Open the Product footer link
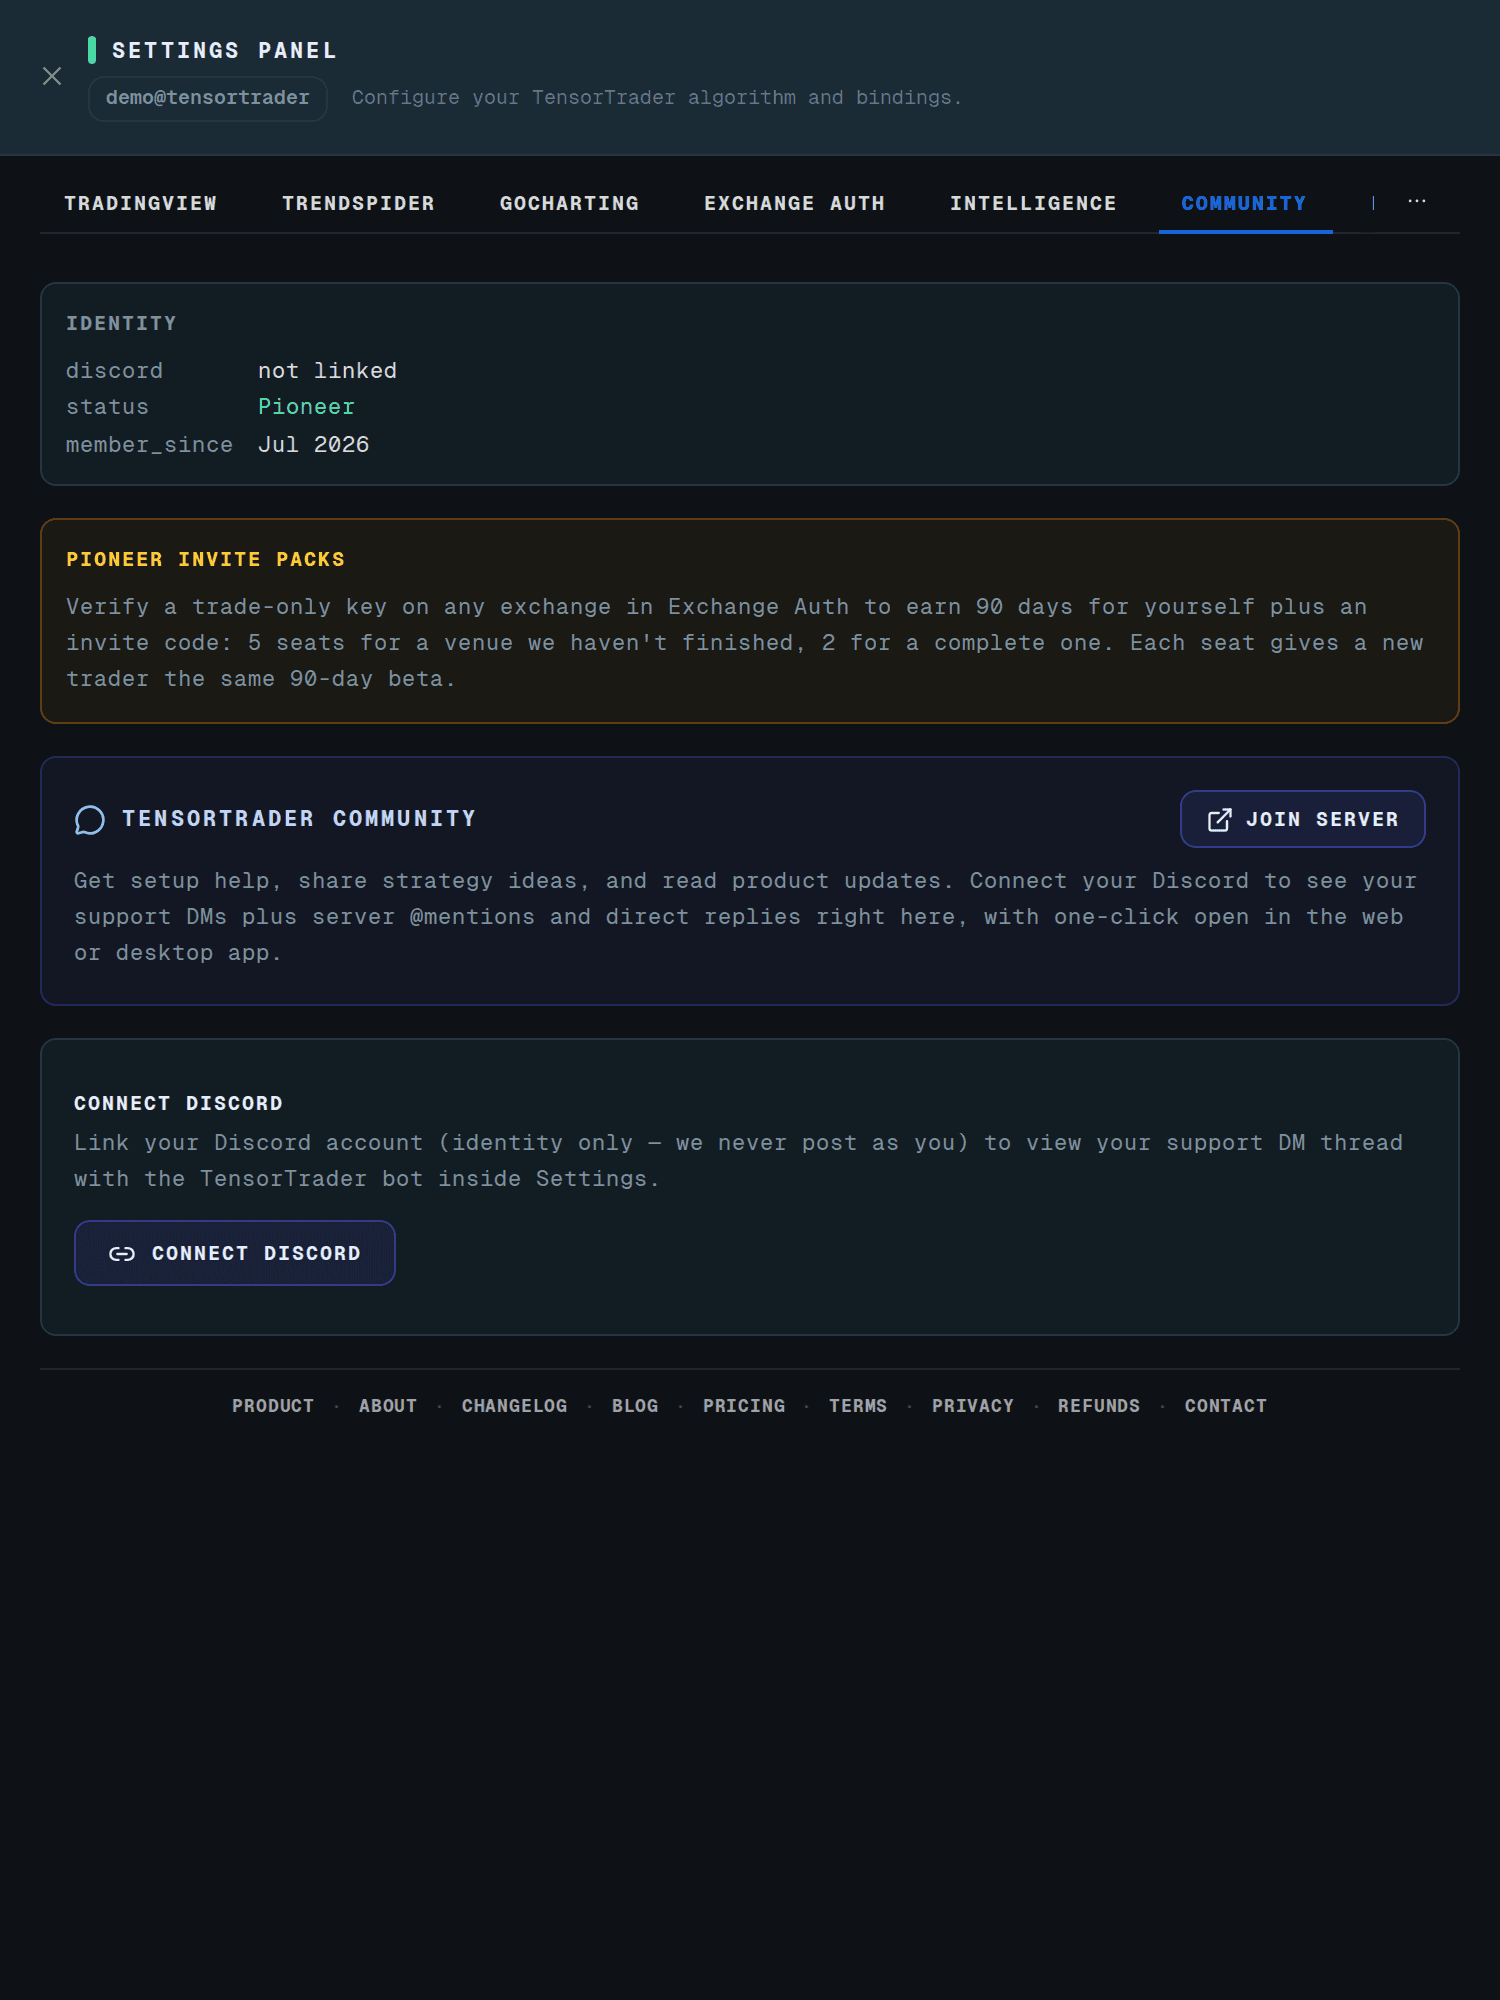The height and width of the screenshot is (2000, 1500). pos(273,1406)
